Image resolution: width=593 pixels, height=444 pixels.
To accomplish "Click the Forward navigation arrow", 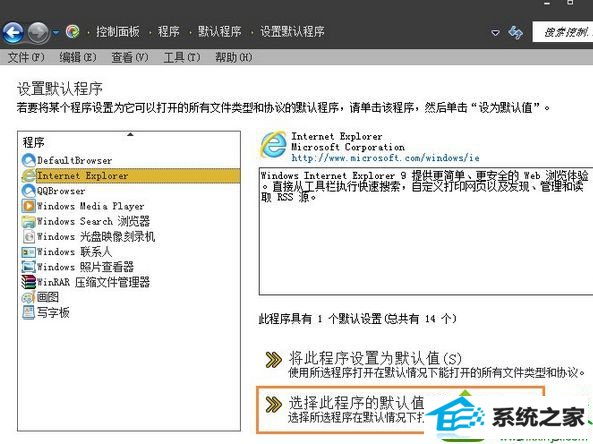I will pyautogui.click(x=39, y=32).
